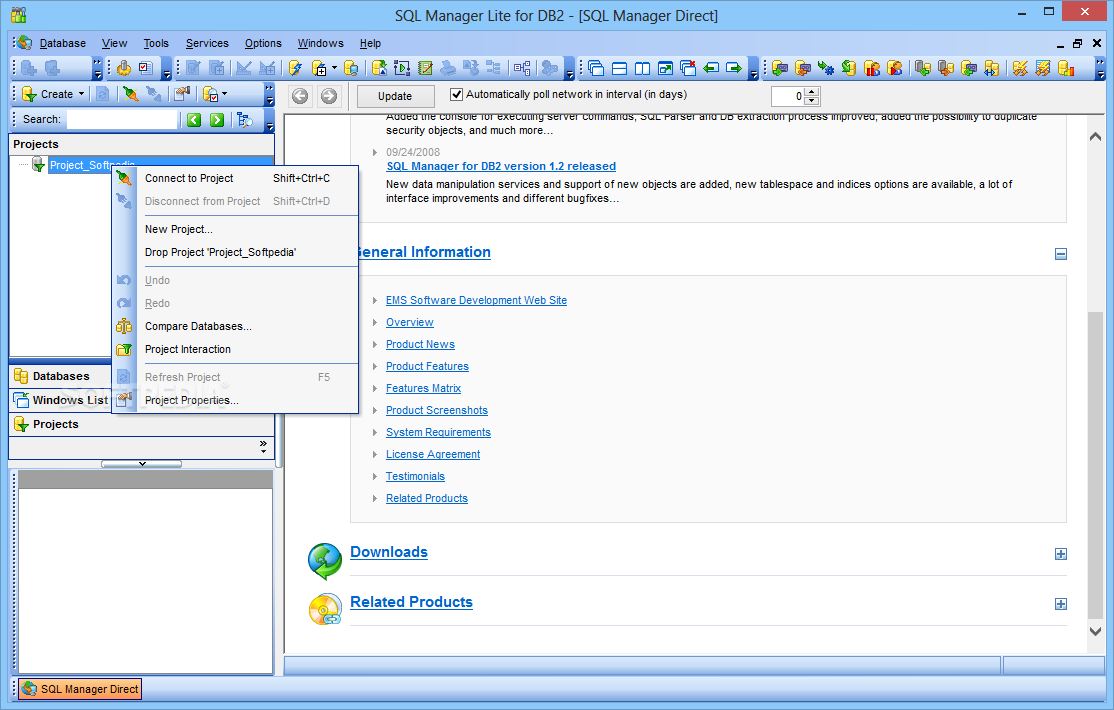
Task: Click the gold stamp toolbar icon
Action: pyautogui.click(x=124, y=68)
